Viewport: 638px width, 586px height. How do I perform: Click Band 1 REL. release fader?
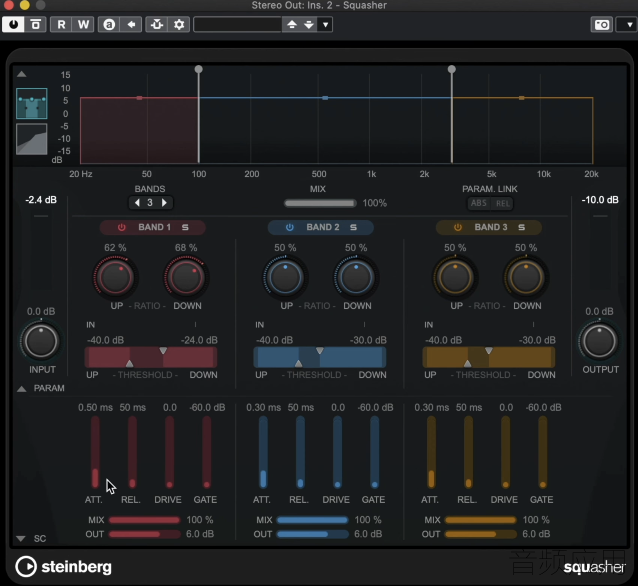coord(132,453)
